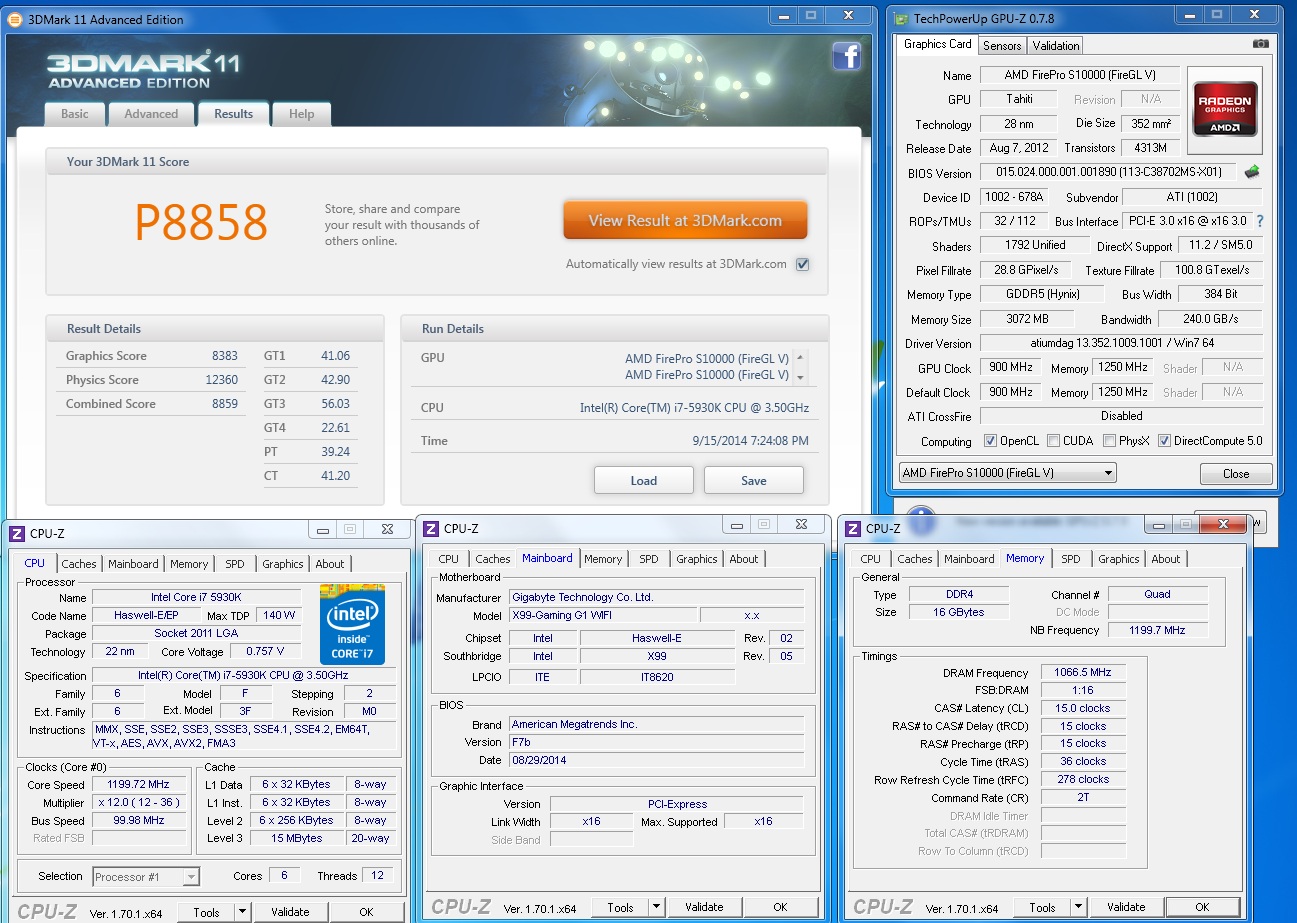The height and width of the screenshot is (923, 1297).
Task: Click the Combined Score value 8859
Action: tap(224, 404)
